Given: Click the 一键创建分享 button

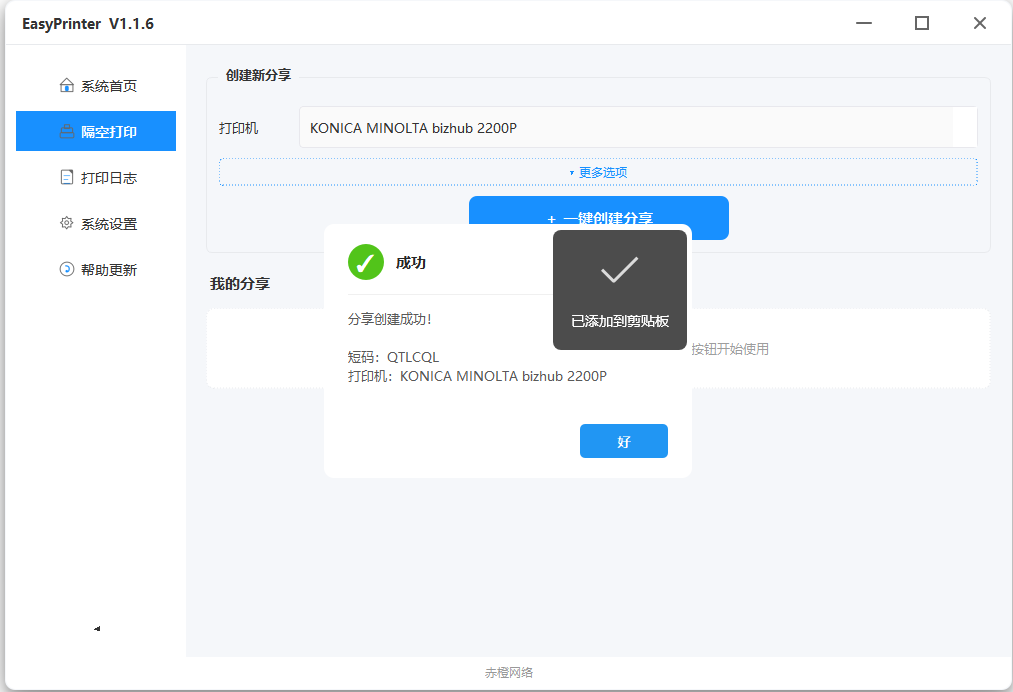Looking at the screenshot, I should click(599, 211).
